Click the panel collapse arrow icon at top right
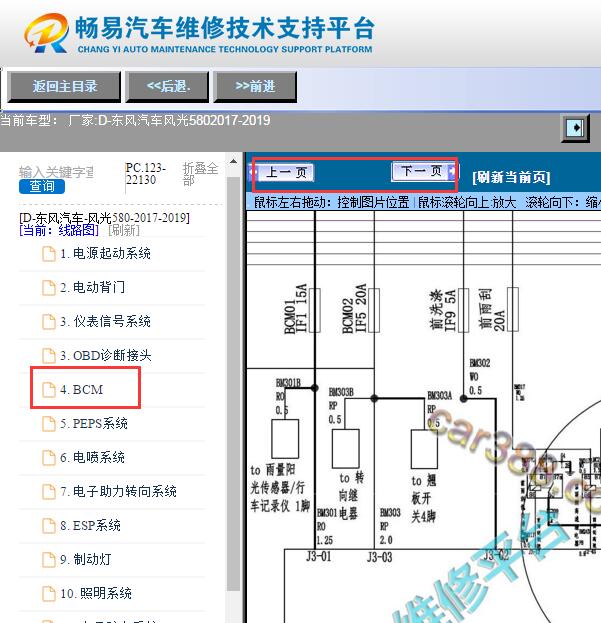Viewport: 601px width, 623px height. [x=575, y=128]
